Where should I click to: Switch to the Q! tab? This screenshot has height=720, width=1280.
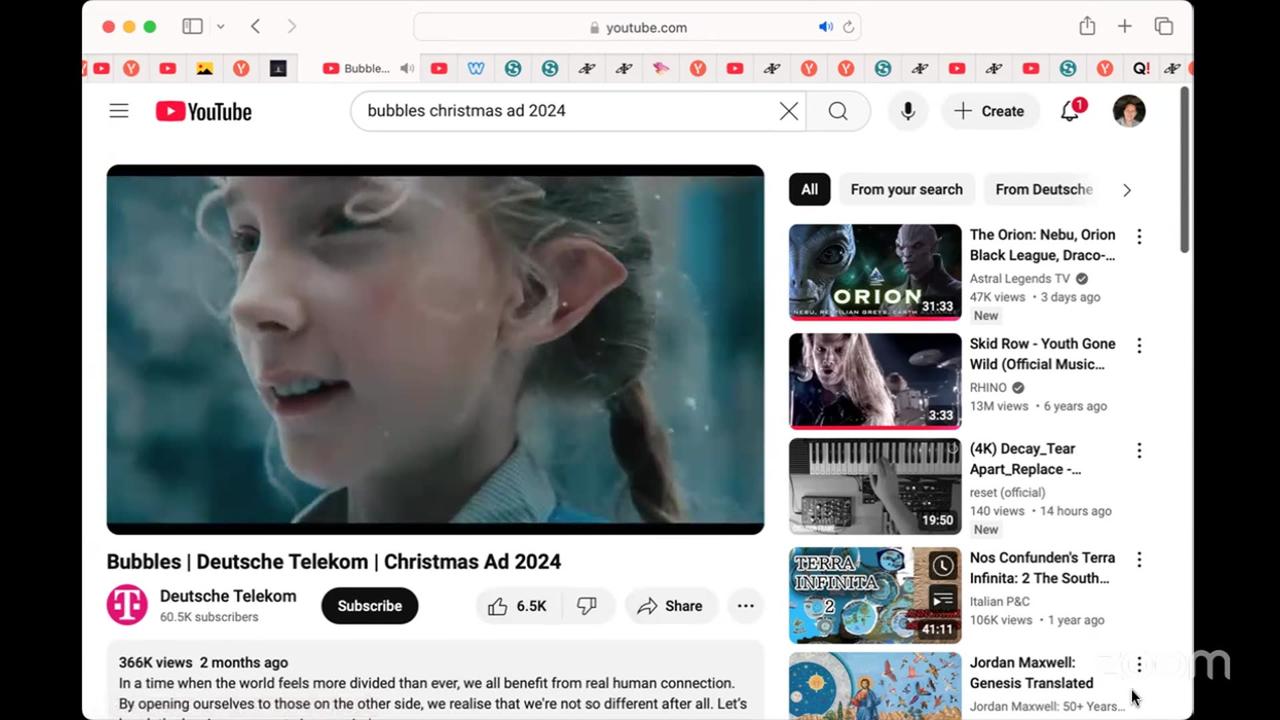tap(1141, 69)
